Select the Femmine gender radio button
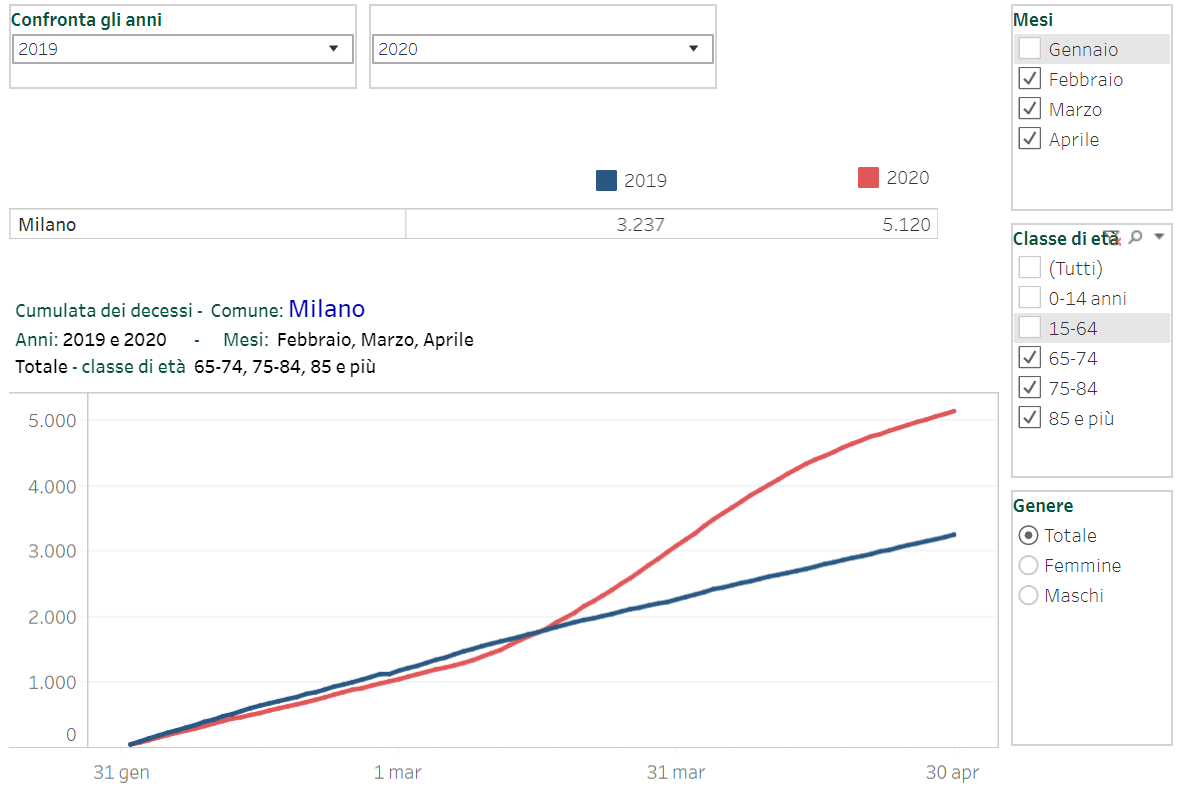 coord(1028,565)
